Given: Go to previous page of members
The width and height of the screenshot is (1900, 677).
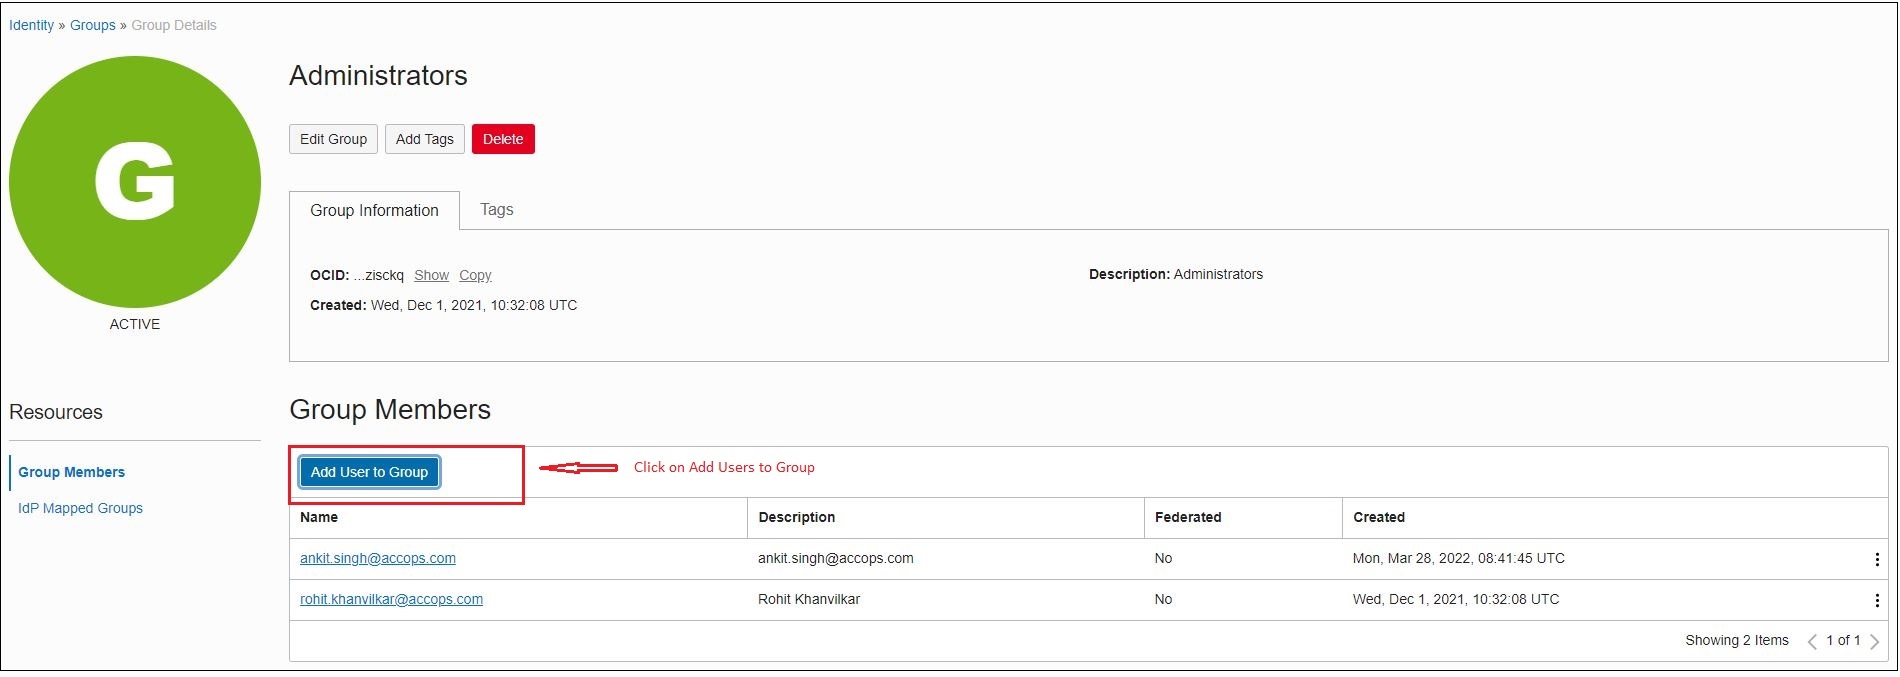Looking at the screenshot, I should [x=1812, y=642].
